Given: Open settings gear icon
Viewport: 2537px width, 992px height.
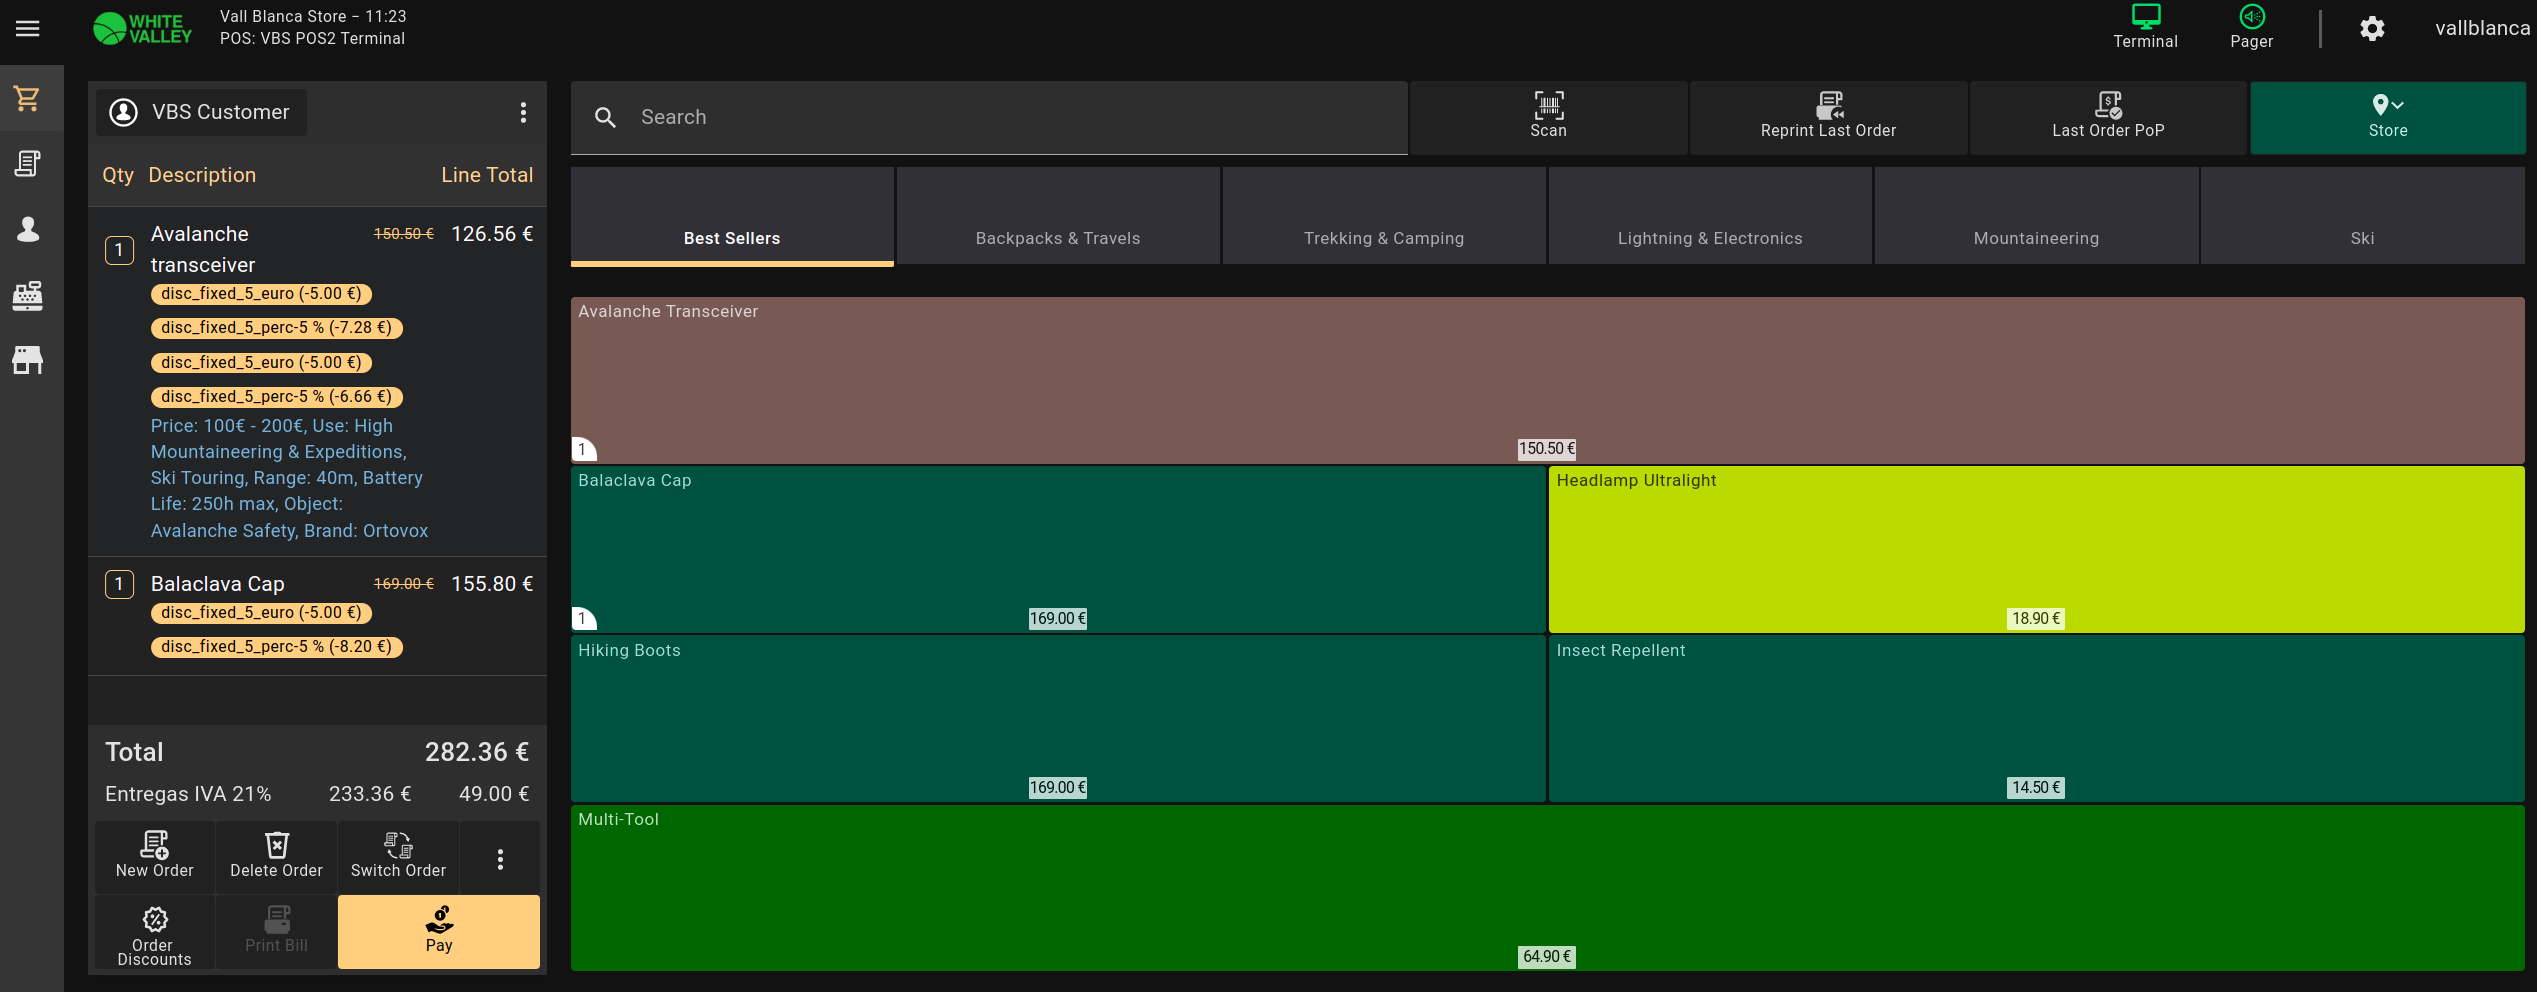Looking at the screenshot, I should coord(2372,29).
